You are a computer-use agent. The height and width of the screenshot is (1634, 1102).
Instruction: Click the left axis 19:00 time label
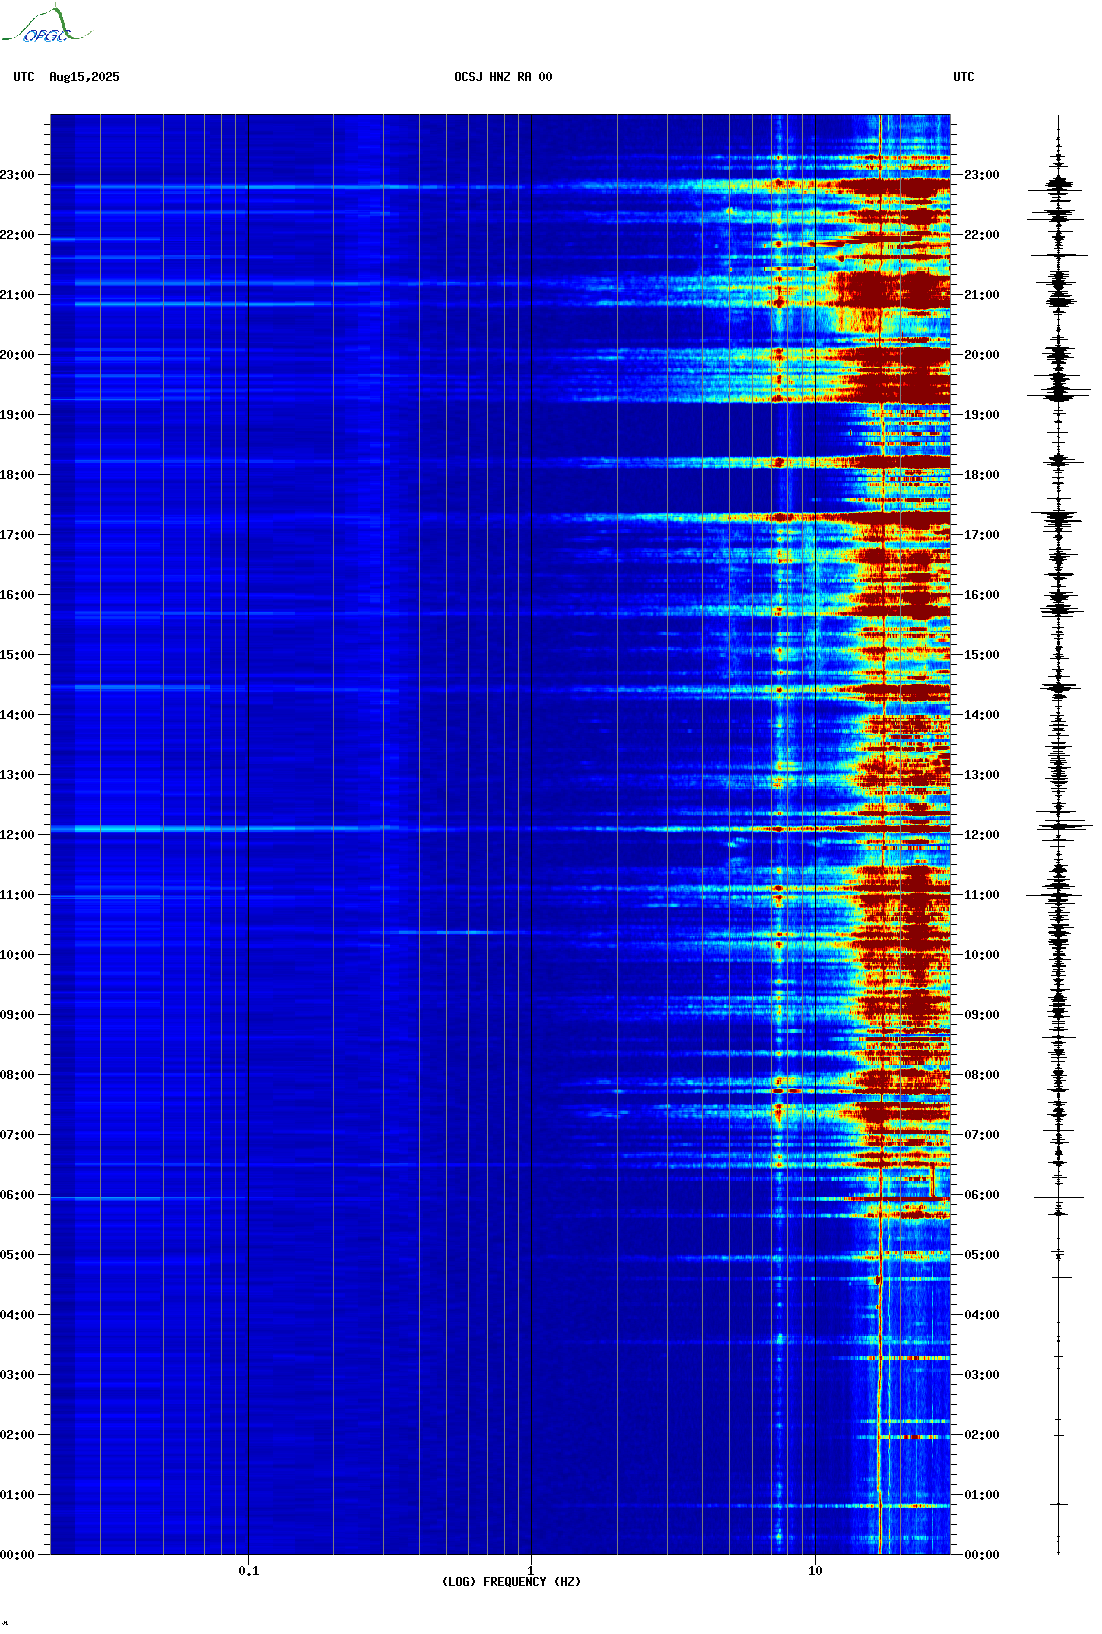(17, 415)
